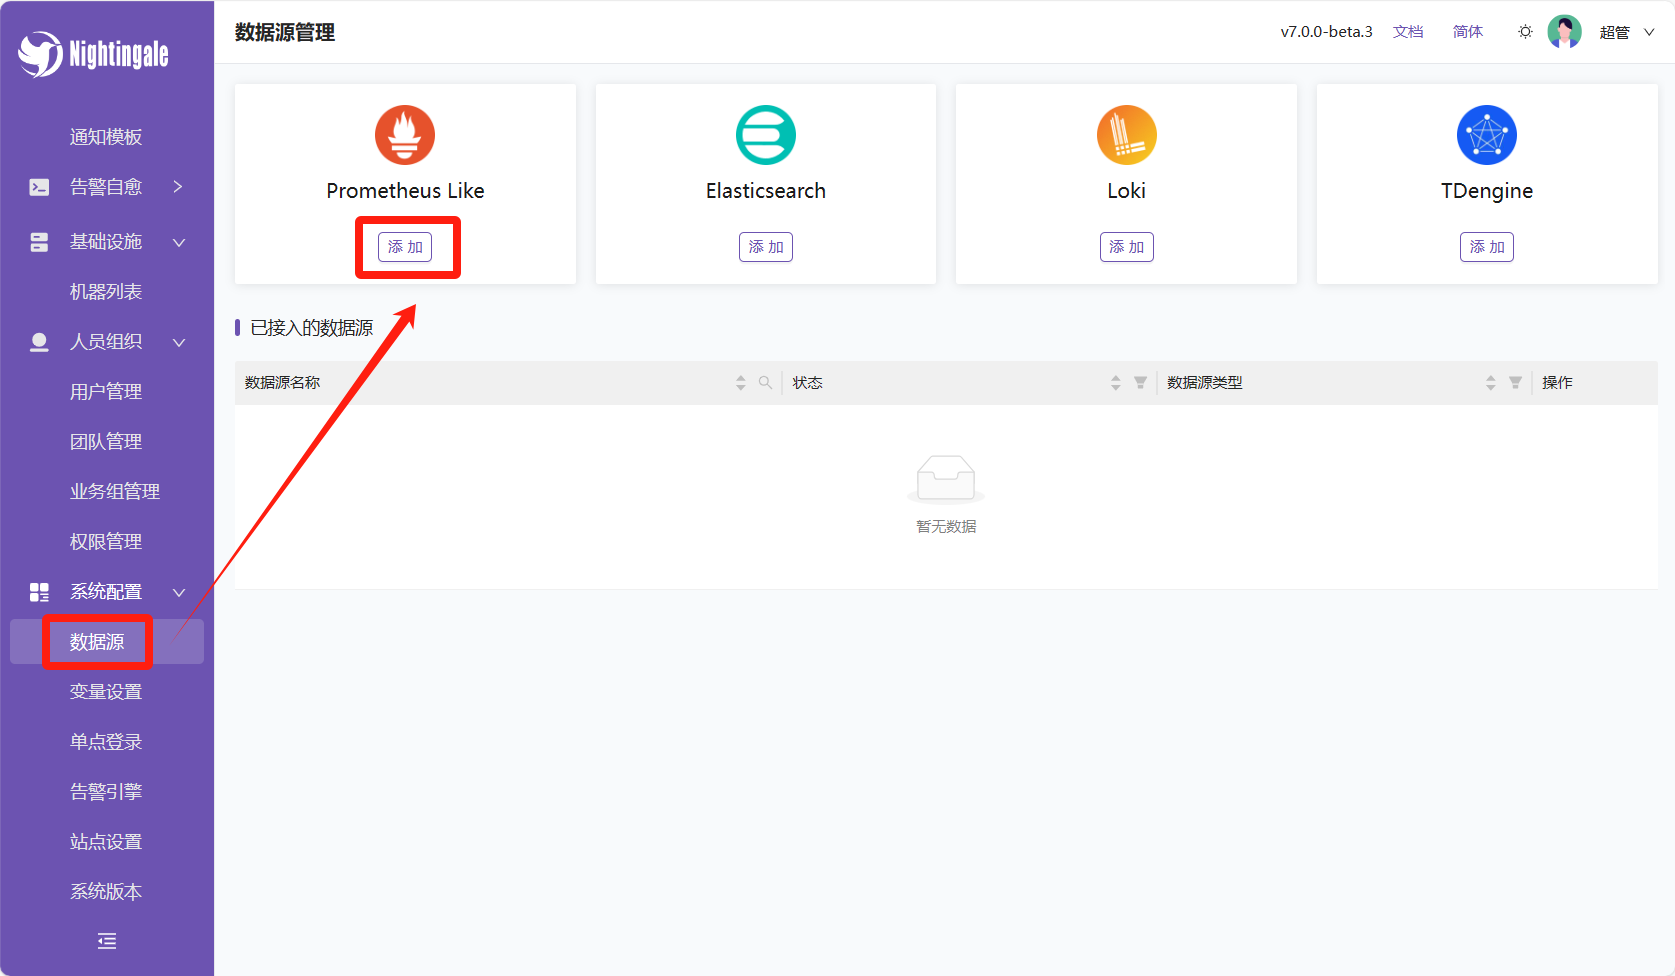Image resolution: width=1675 pixels, height=976 pixels.
Task: Open filter icon in 数据源类型 column
Action: click(x=1515, y=383)
